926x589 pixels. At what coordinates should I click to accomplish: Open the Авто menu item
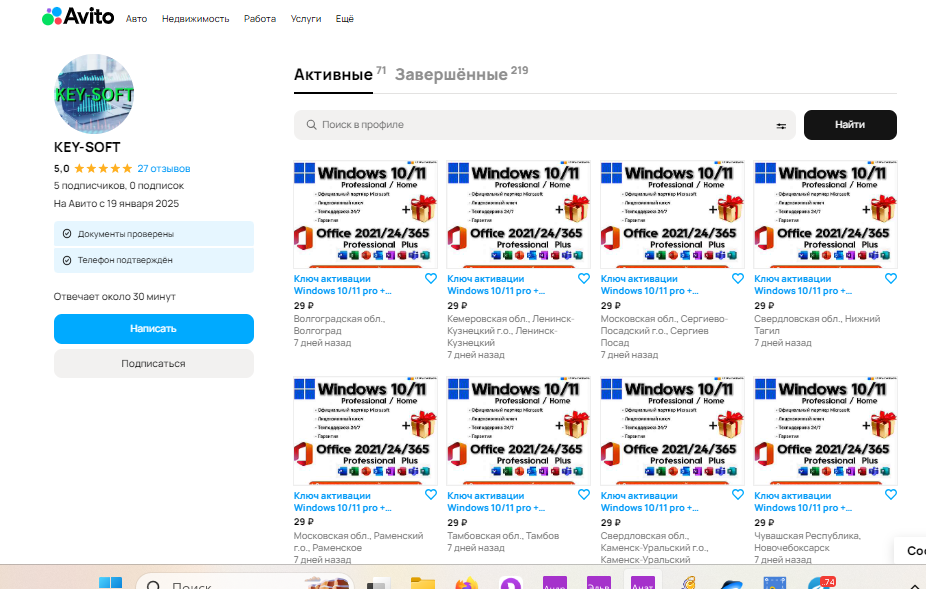136,19
